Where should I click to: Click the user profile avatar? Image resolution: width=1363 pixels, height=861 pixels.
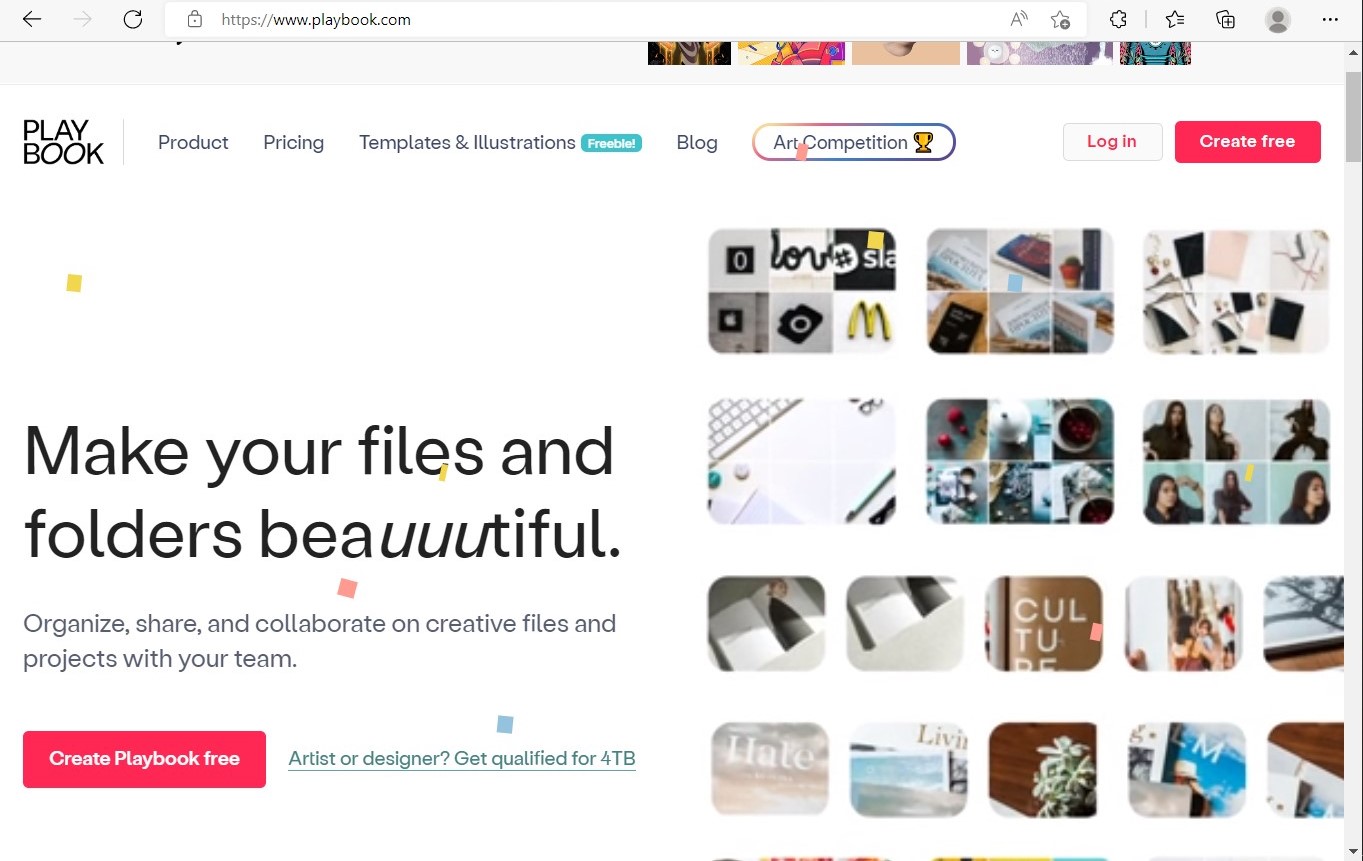1277,19
